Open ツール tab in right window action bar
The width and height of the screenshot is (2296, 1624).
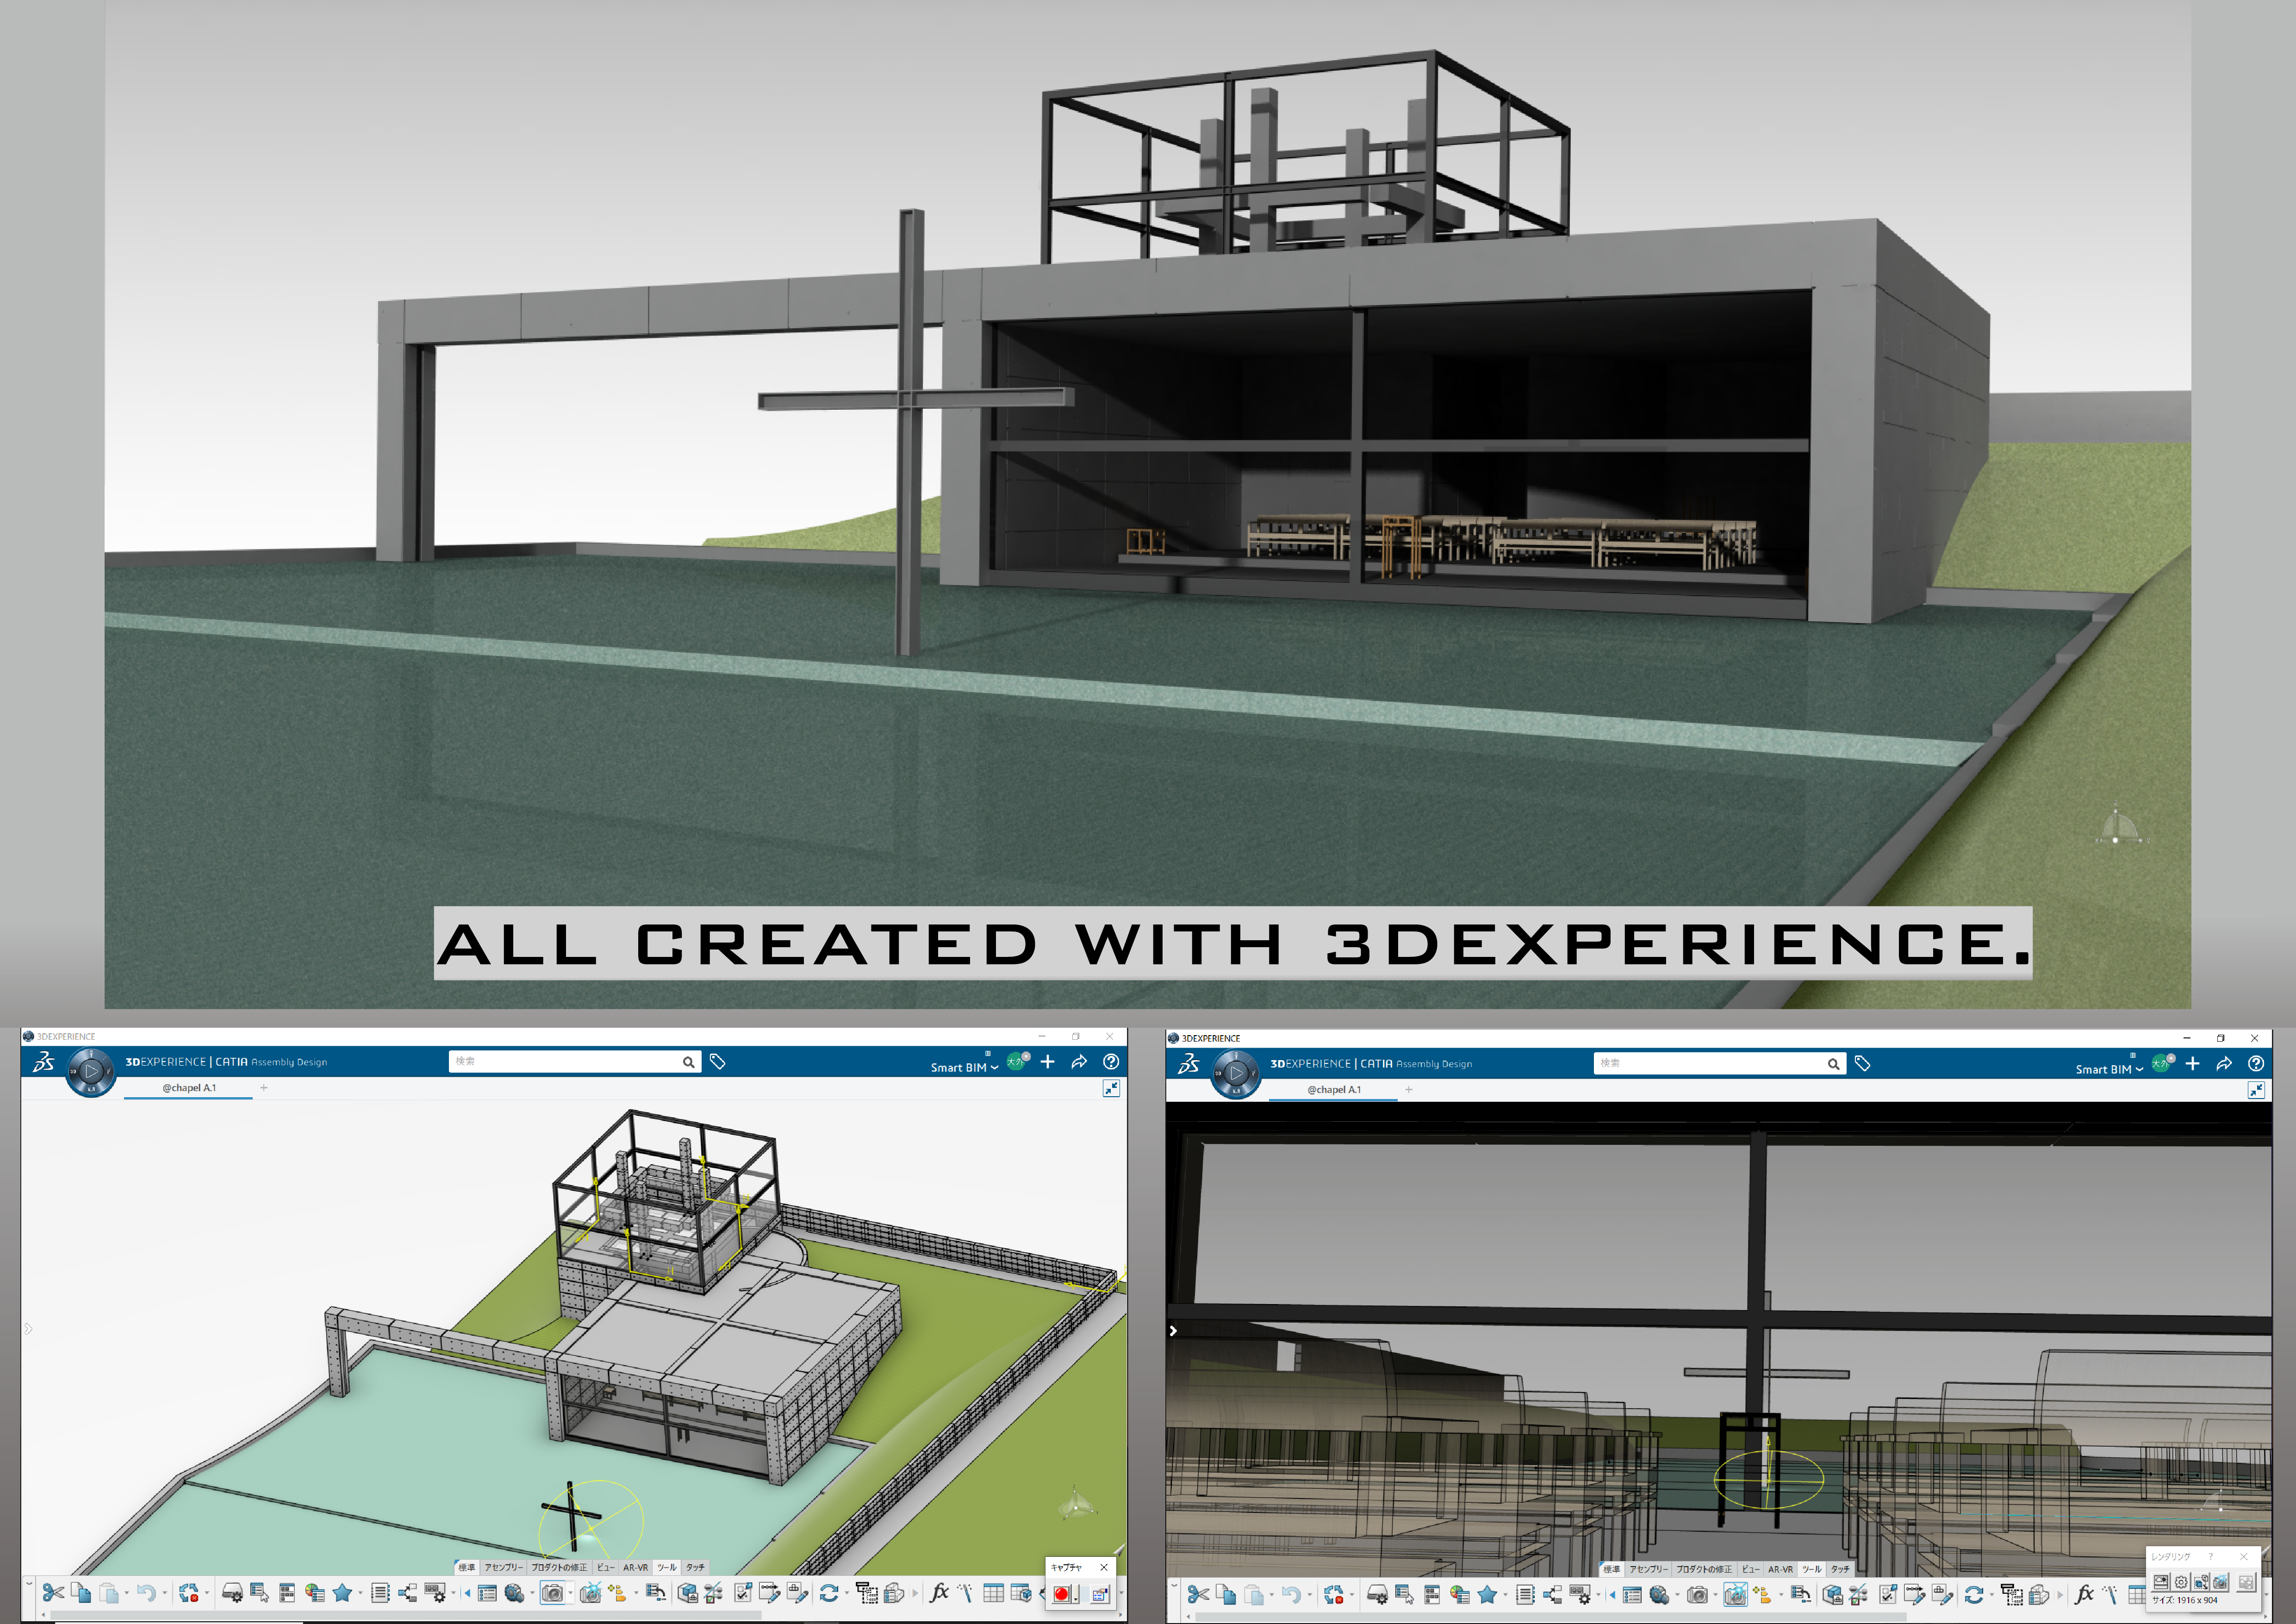click(x=1812, y=1570)
